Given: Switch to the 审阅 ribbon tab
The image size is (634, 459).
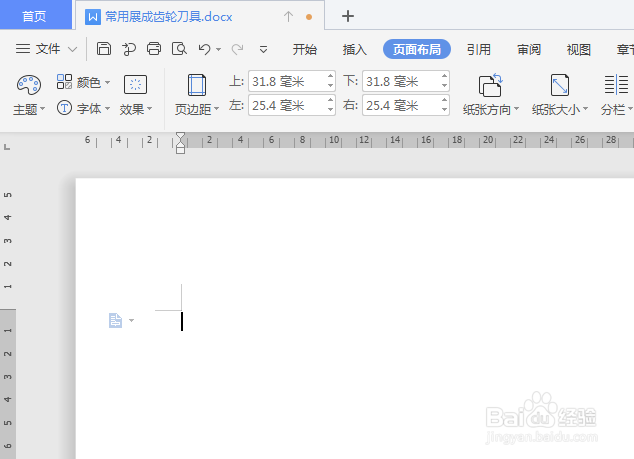Looking at the screenshot, I should (x=529, y=49).
